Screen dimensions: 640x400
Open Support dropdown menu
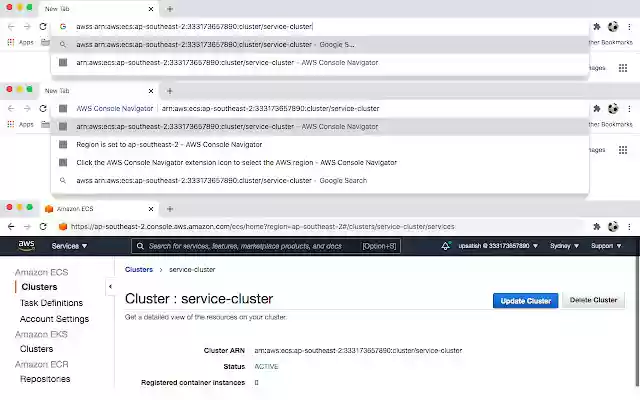click(606, 246)
